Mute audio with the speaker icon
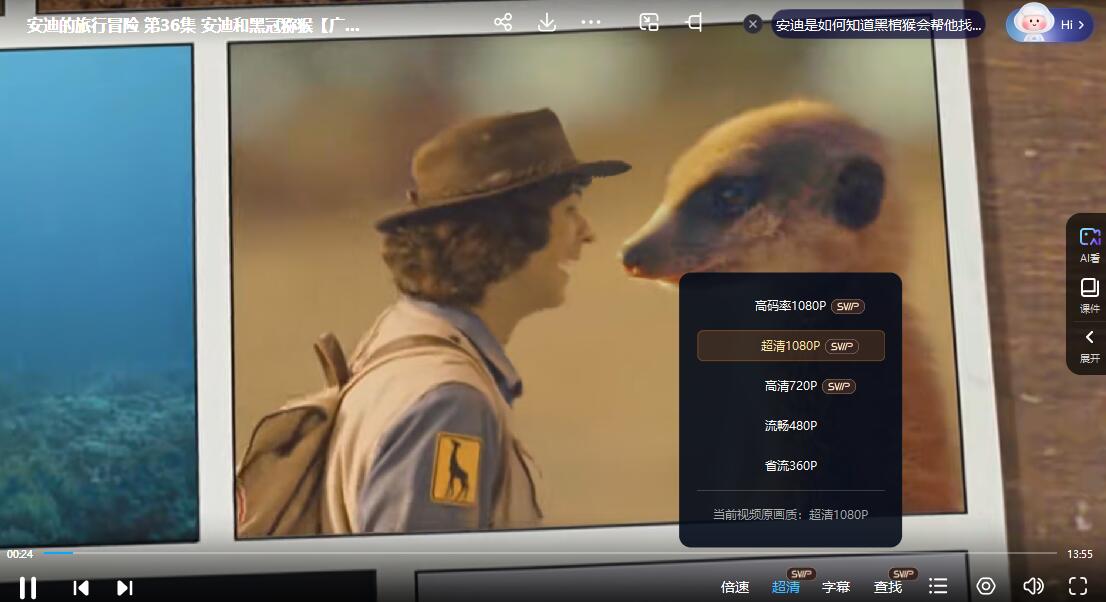 [1033, 586]
